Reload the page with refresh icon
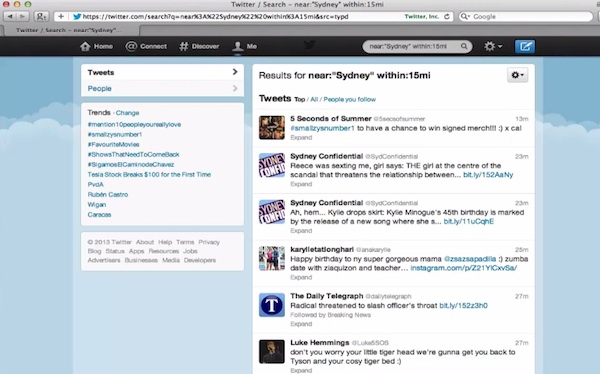 (447, 16)
